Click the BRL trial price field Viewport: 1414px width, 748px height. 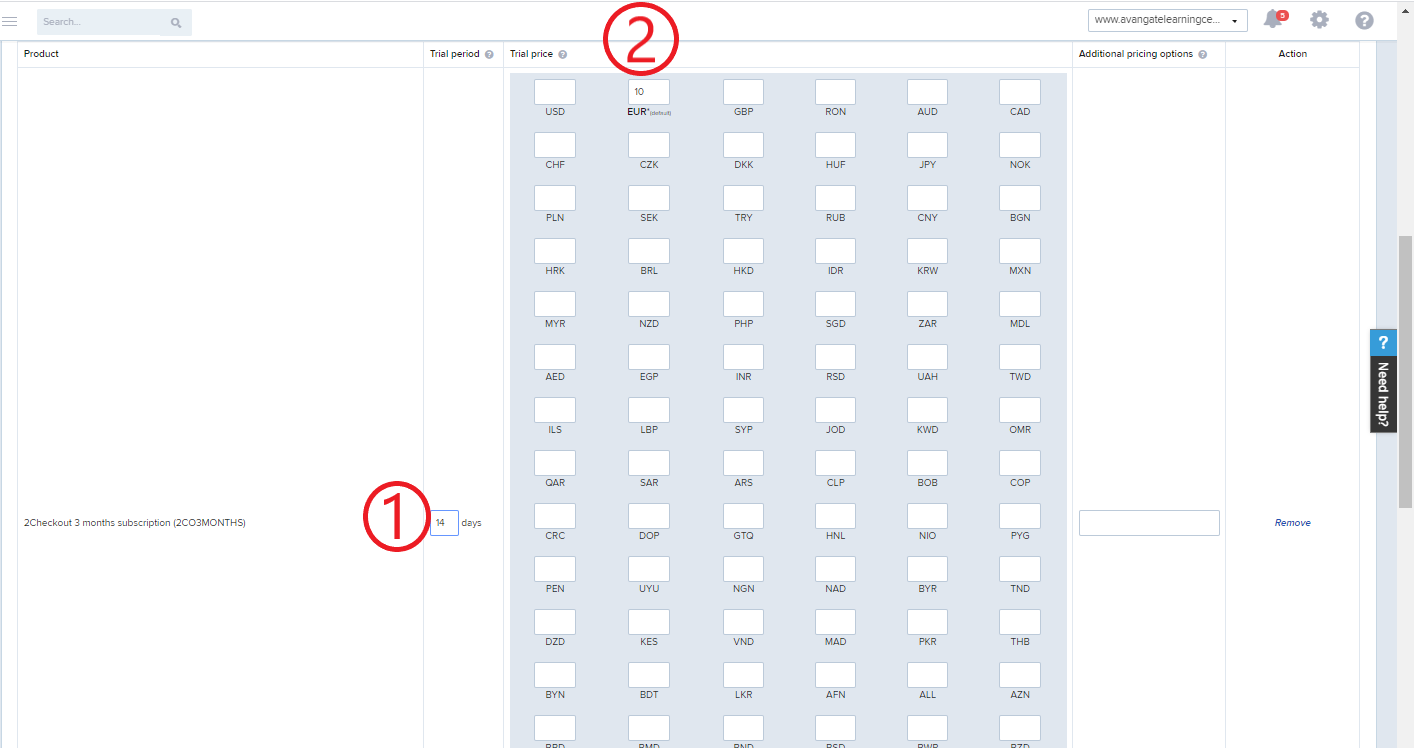click(649, 251)
